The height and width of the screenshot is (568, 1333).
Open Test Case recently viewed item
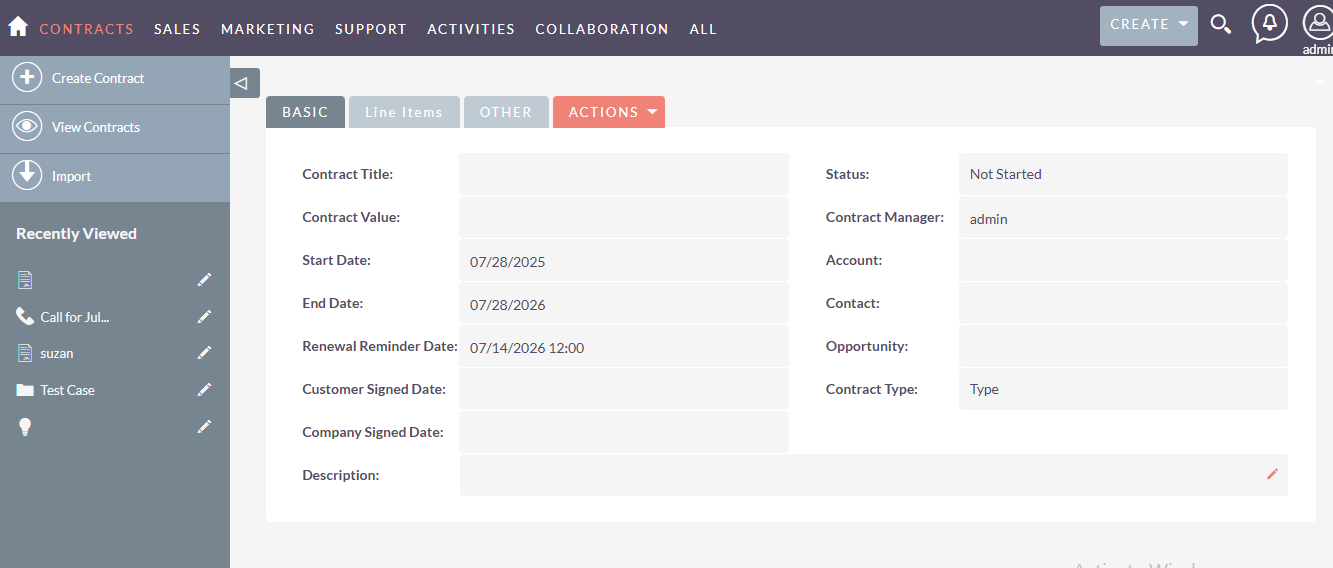pos(67,390)
